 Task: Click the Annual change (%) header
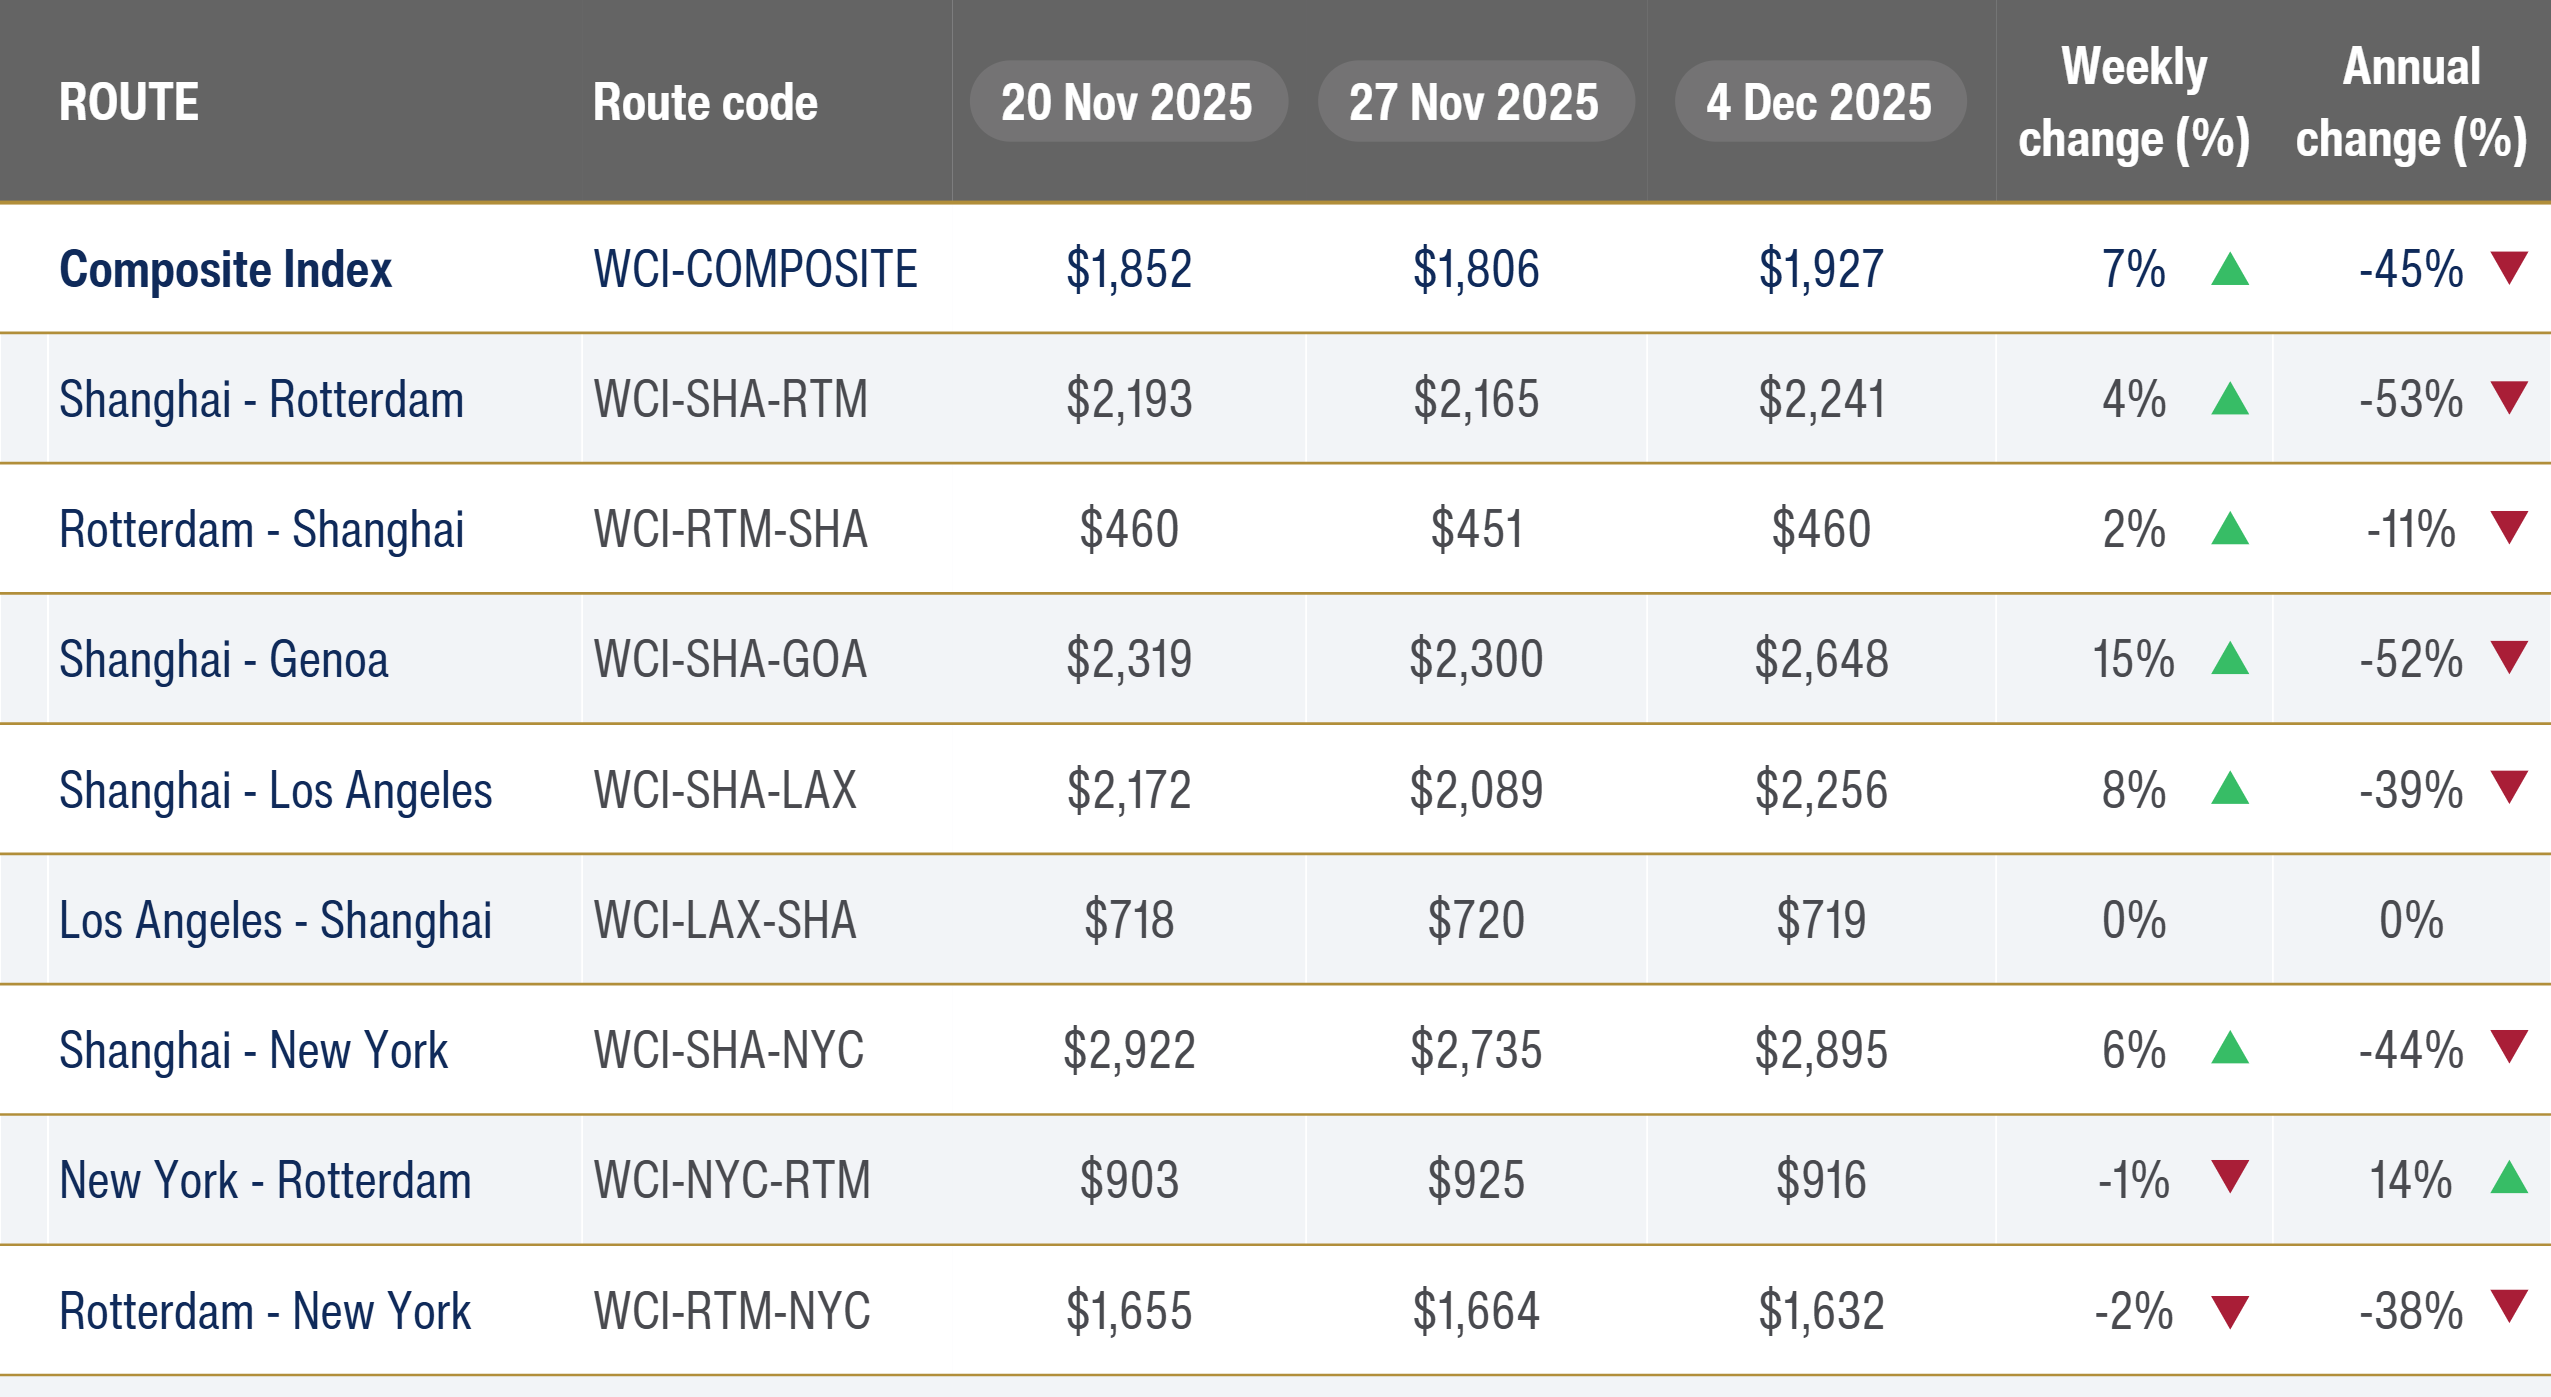pos(2410,102)
